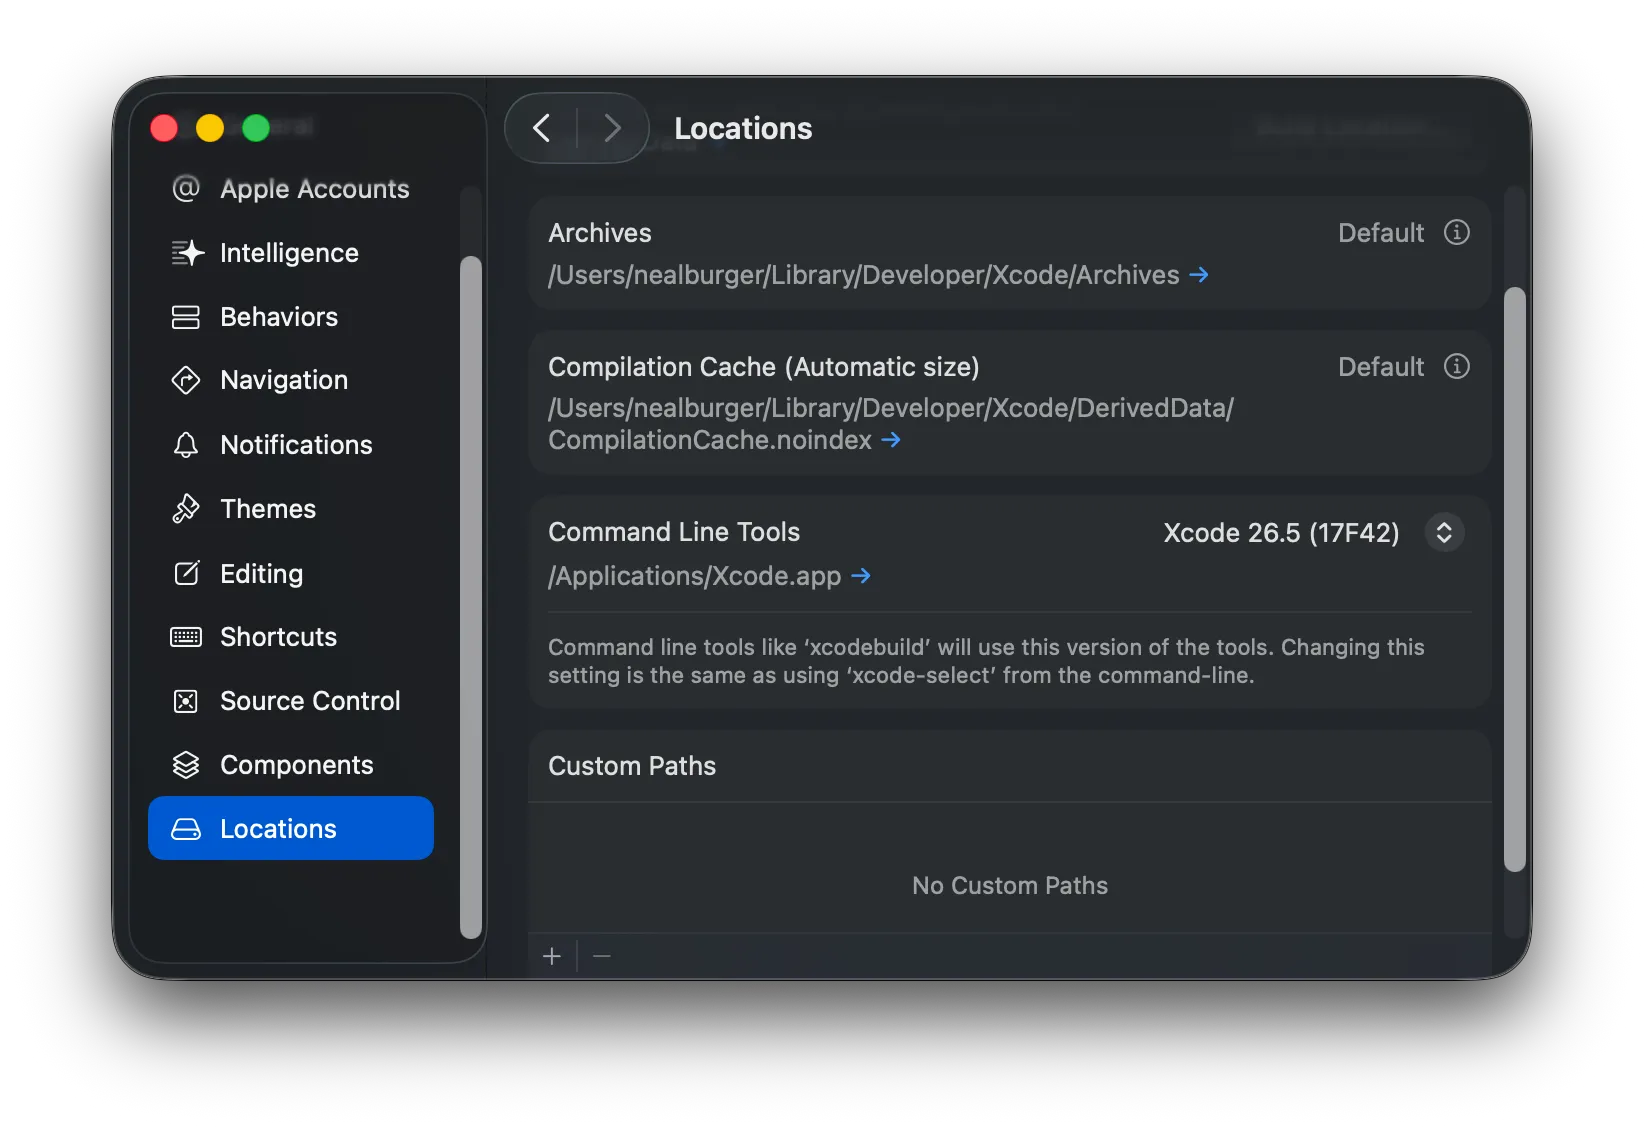Switch to Intelligence settings
The image size is (1644, 1128).
291,253
